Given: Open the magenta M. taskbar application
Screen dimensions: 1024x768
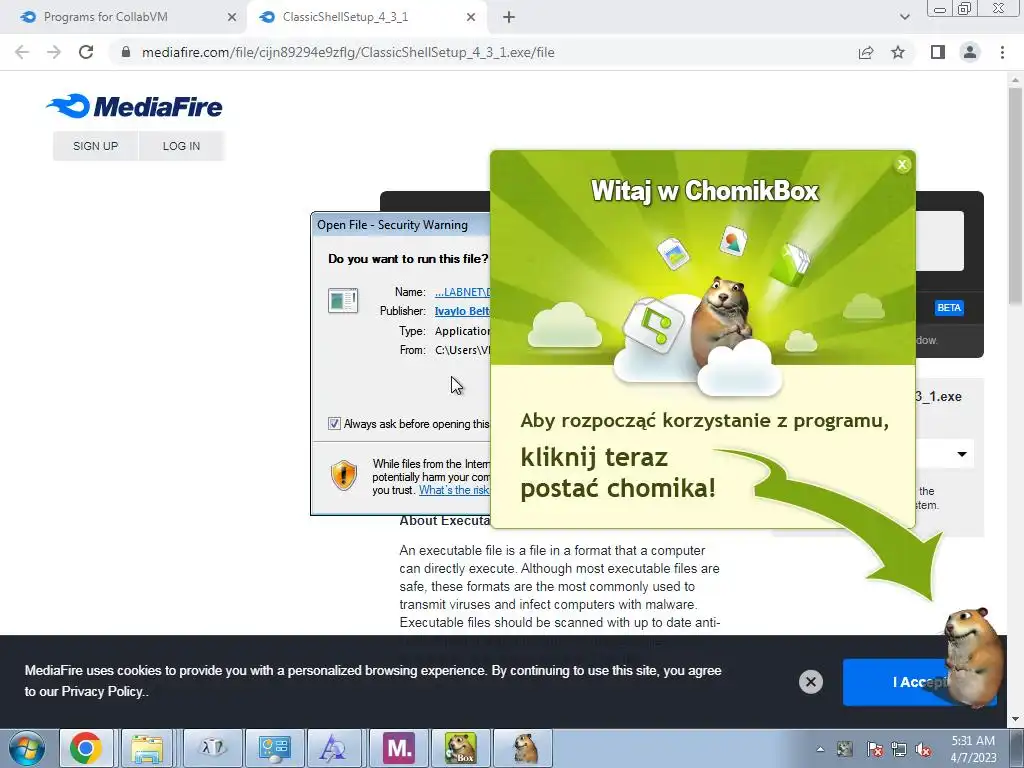Looking at the screenshot, I should coord(398,748).
